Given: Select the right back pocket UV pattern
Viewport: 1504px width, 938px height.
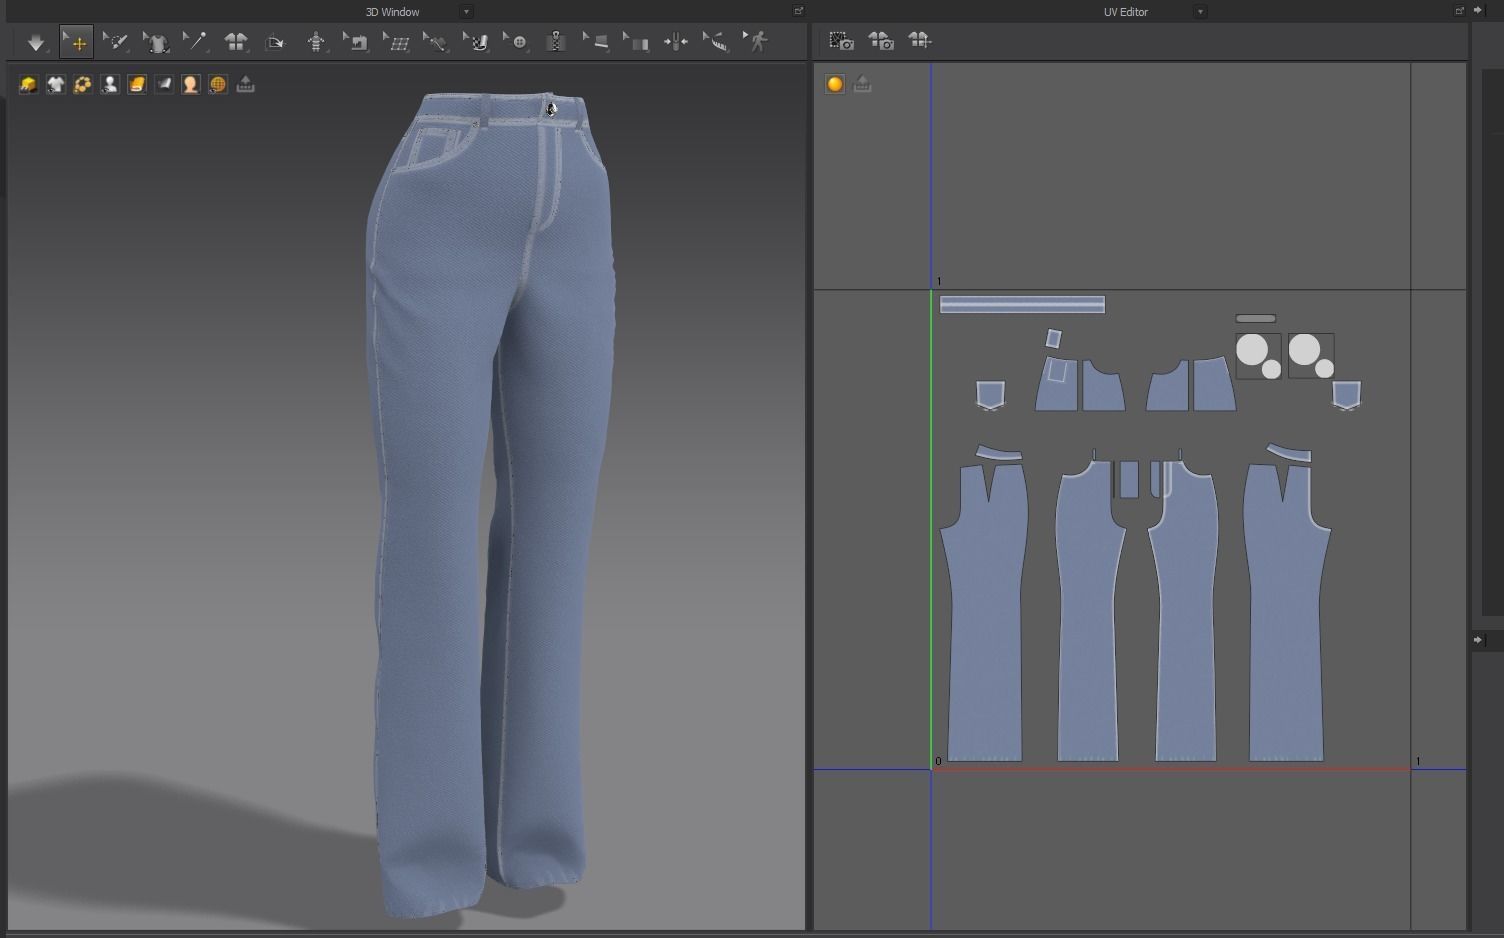Looking at the screenshot, I should (x=1346, y=395).
